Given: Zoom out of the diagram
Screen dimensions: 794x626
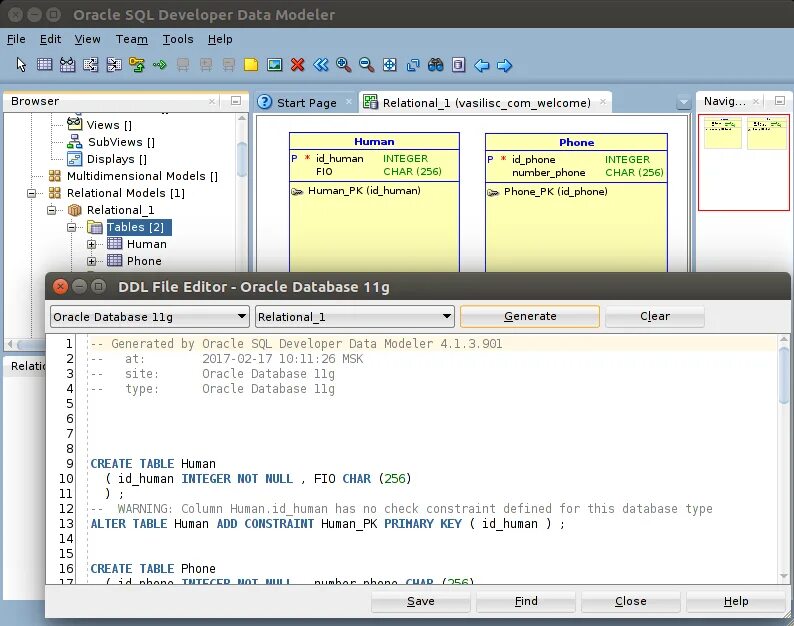Looking at the screenshot, I should click(366, 65).
